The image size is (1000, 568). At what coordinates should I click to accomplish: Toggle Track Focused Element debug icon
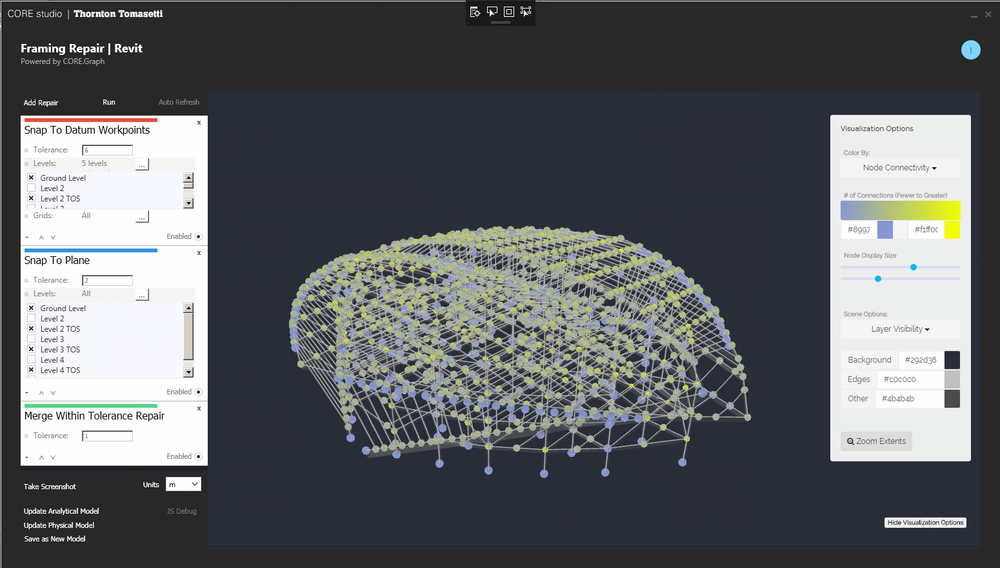526,11
